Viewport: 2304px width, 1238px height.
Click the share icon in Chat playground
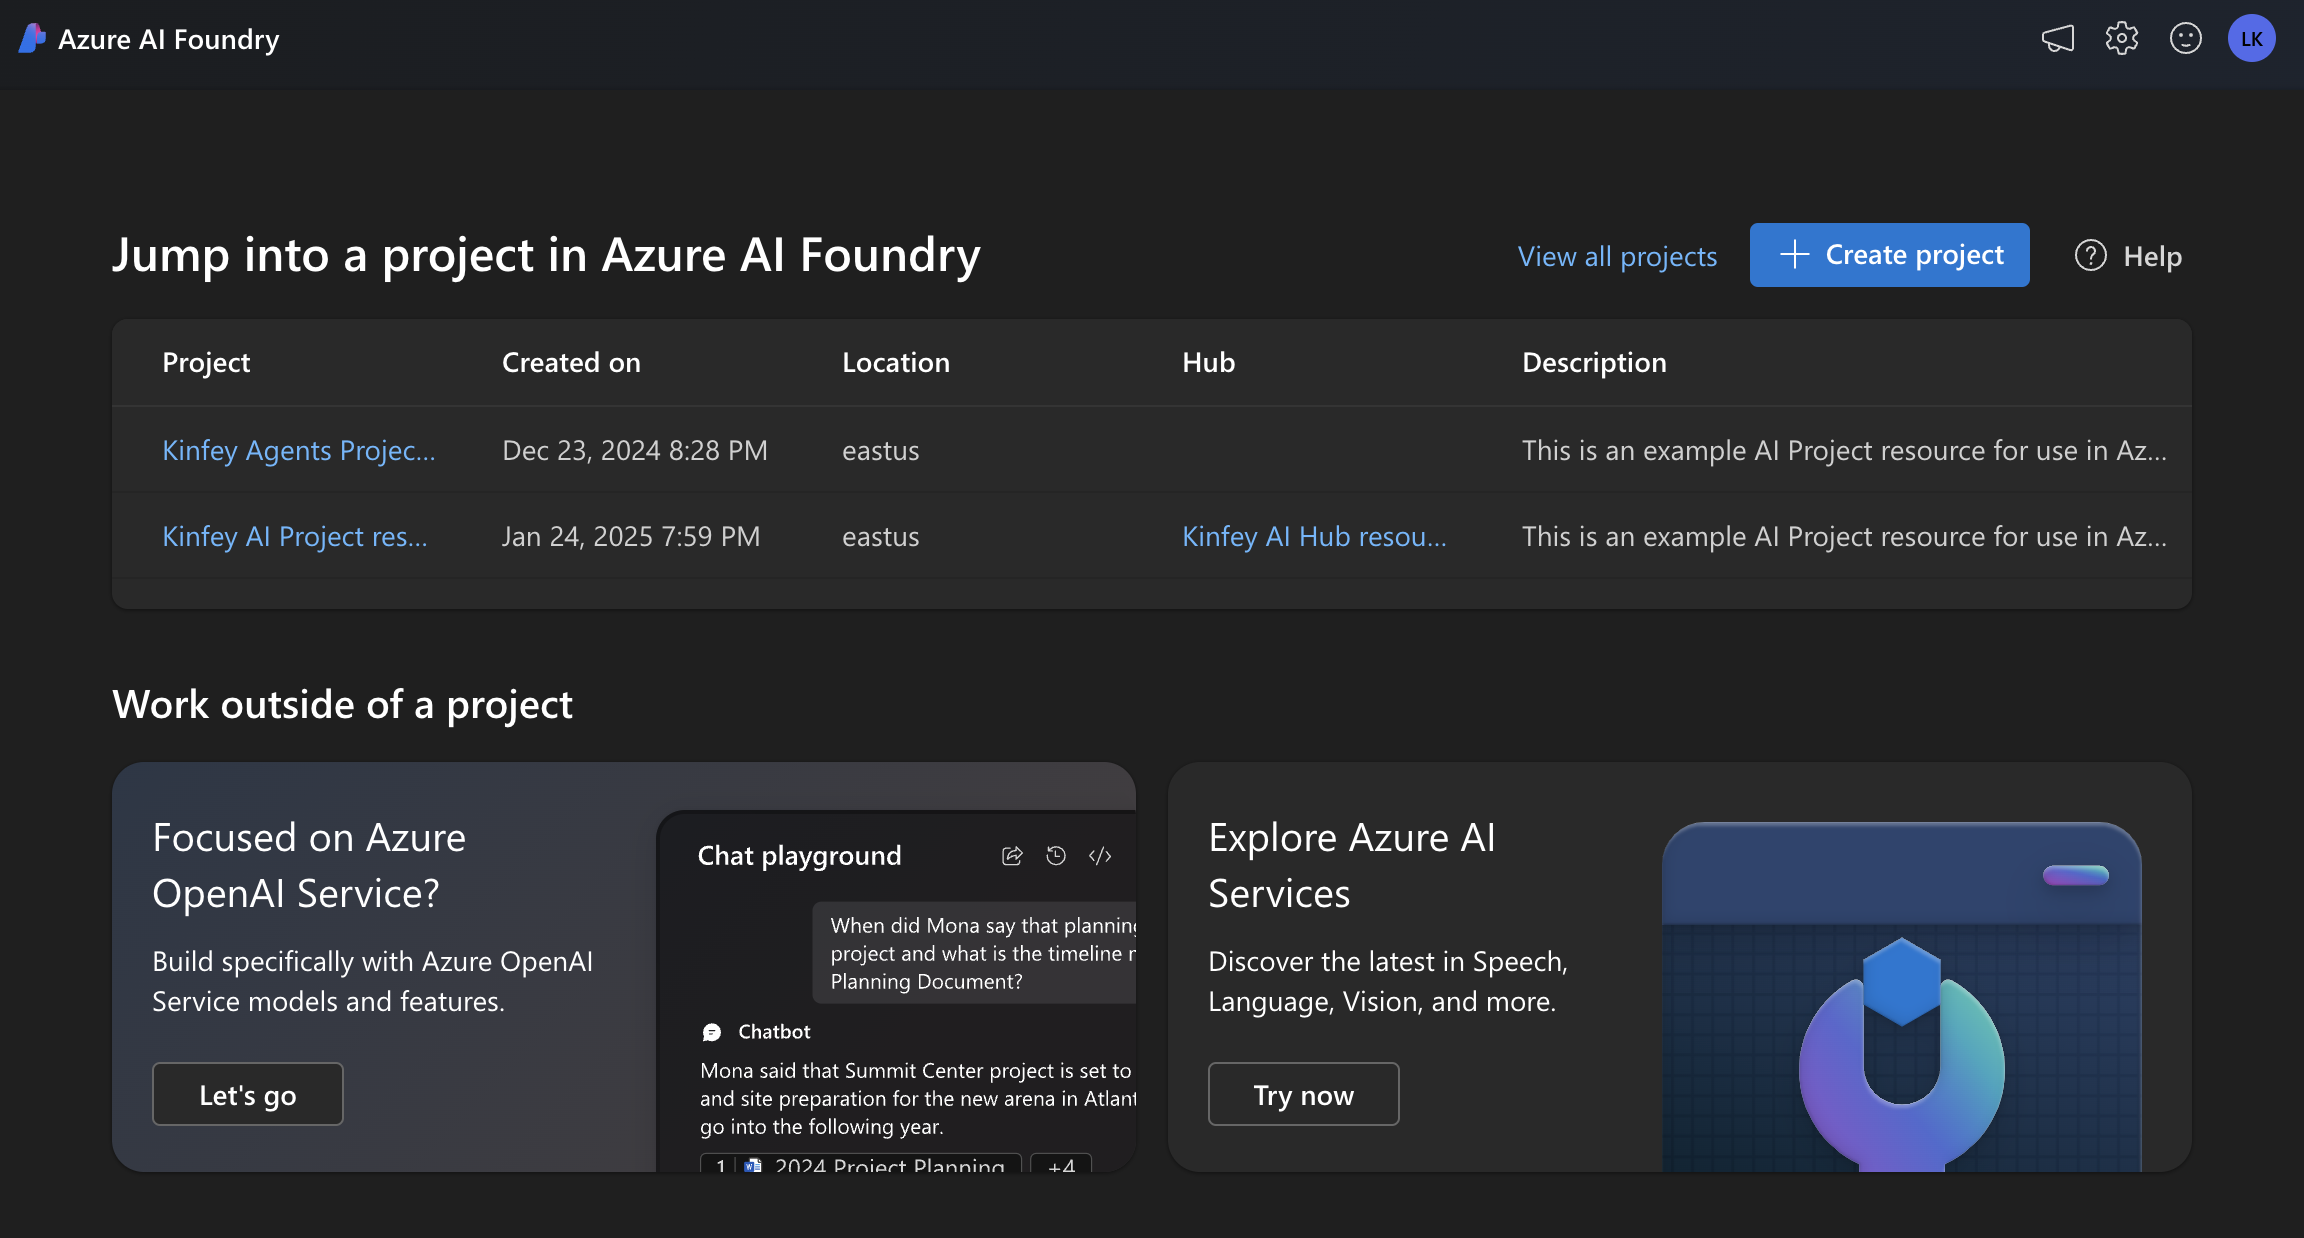click(x=1012, y=856)
